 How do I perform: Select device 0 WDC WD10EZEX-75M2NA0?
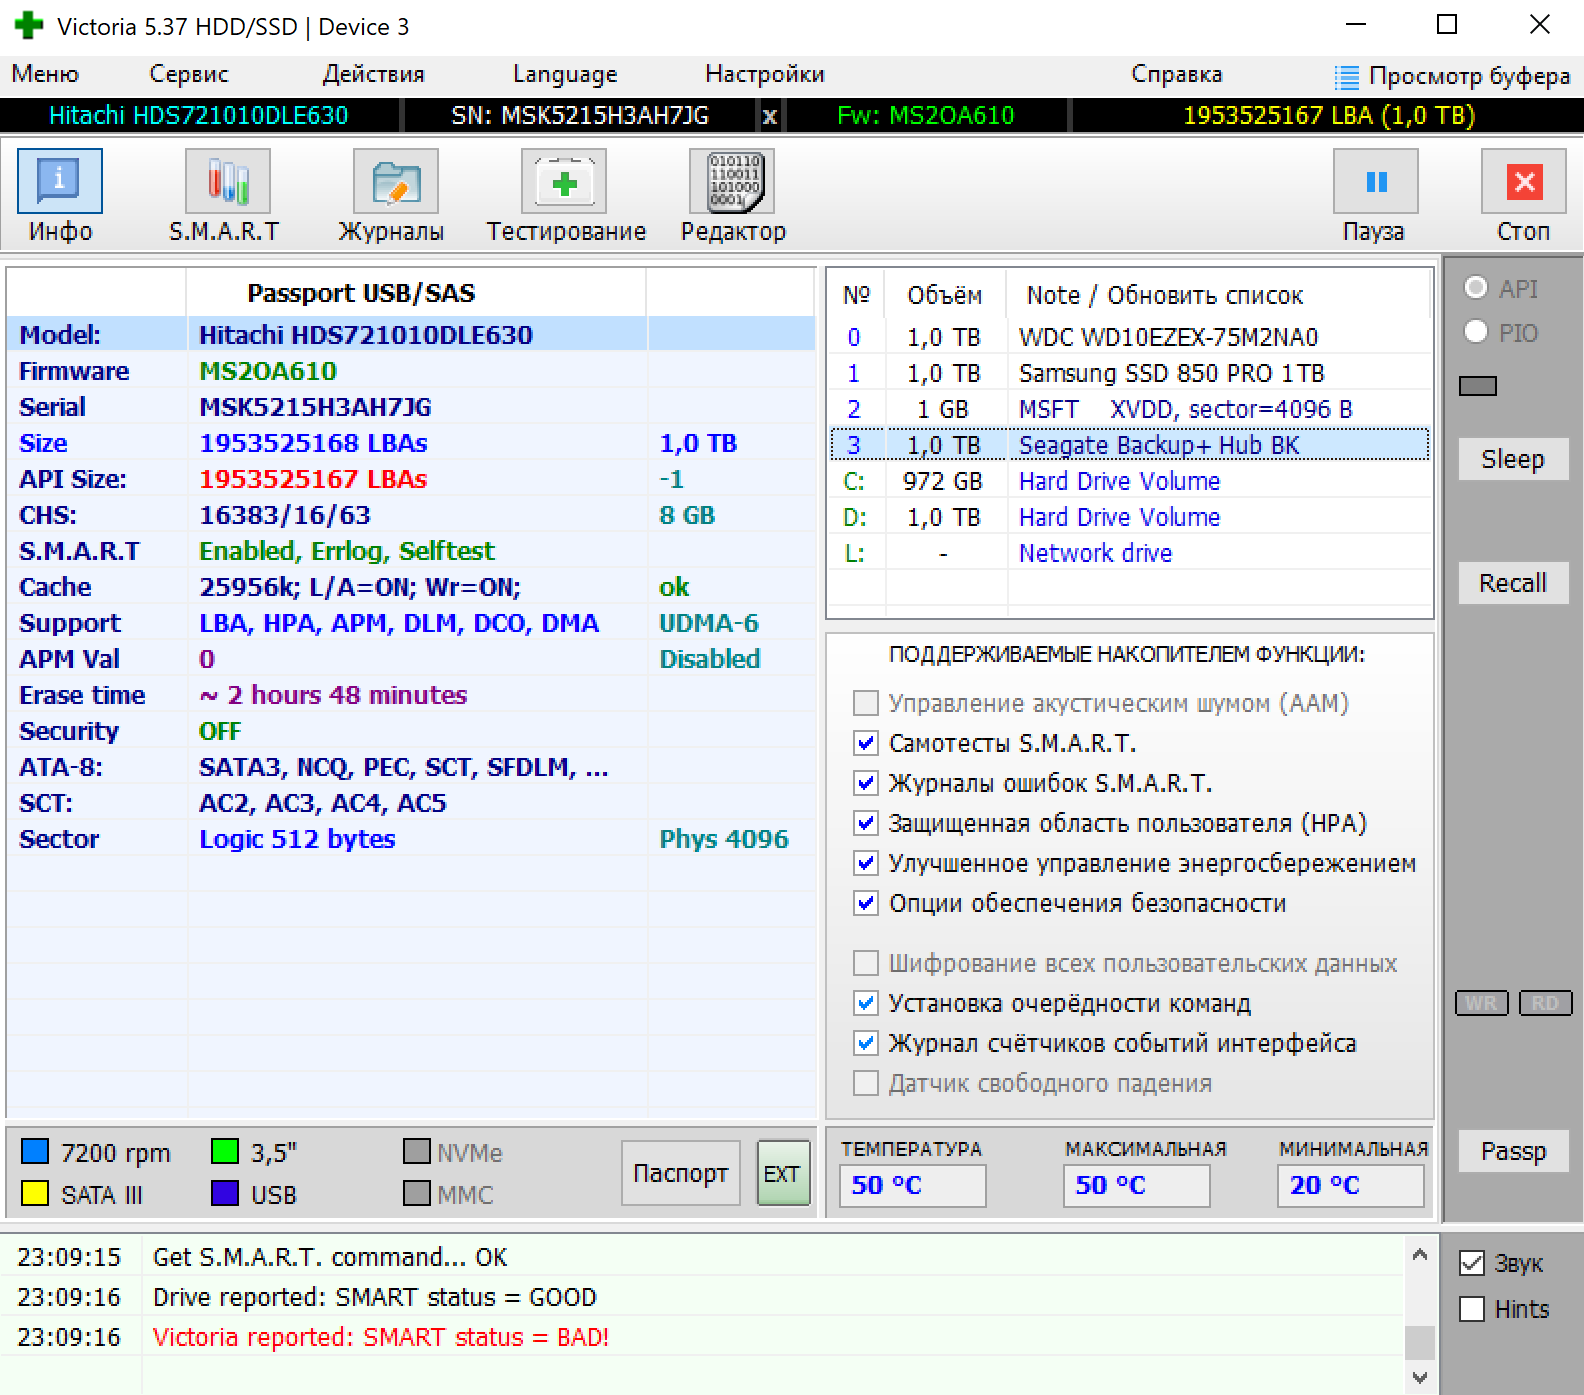1130,337
